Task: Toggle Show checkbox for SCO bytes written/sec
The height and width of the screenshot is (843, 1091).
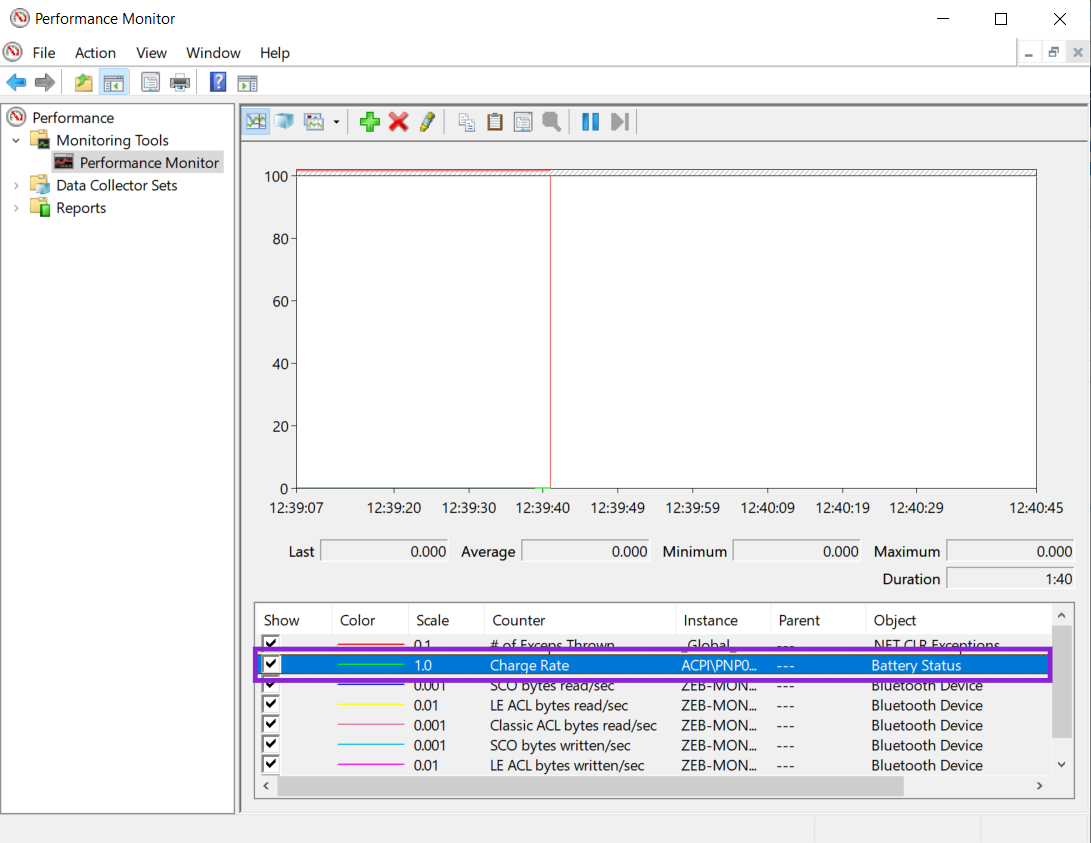Action: pyautogui.click(x=272, y=745)
